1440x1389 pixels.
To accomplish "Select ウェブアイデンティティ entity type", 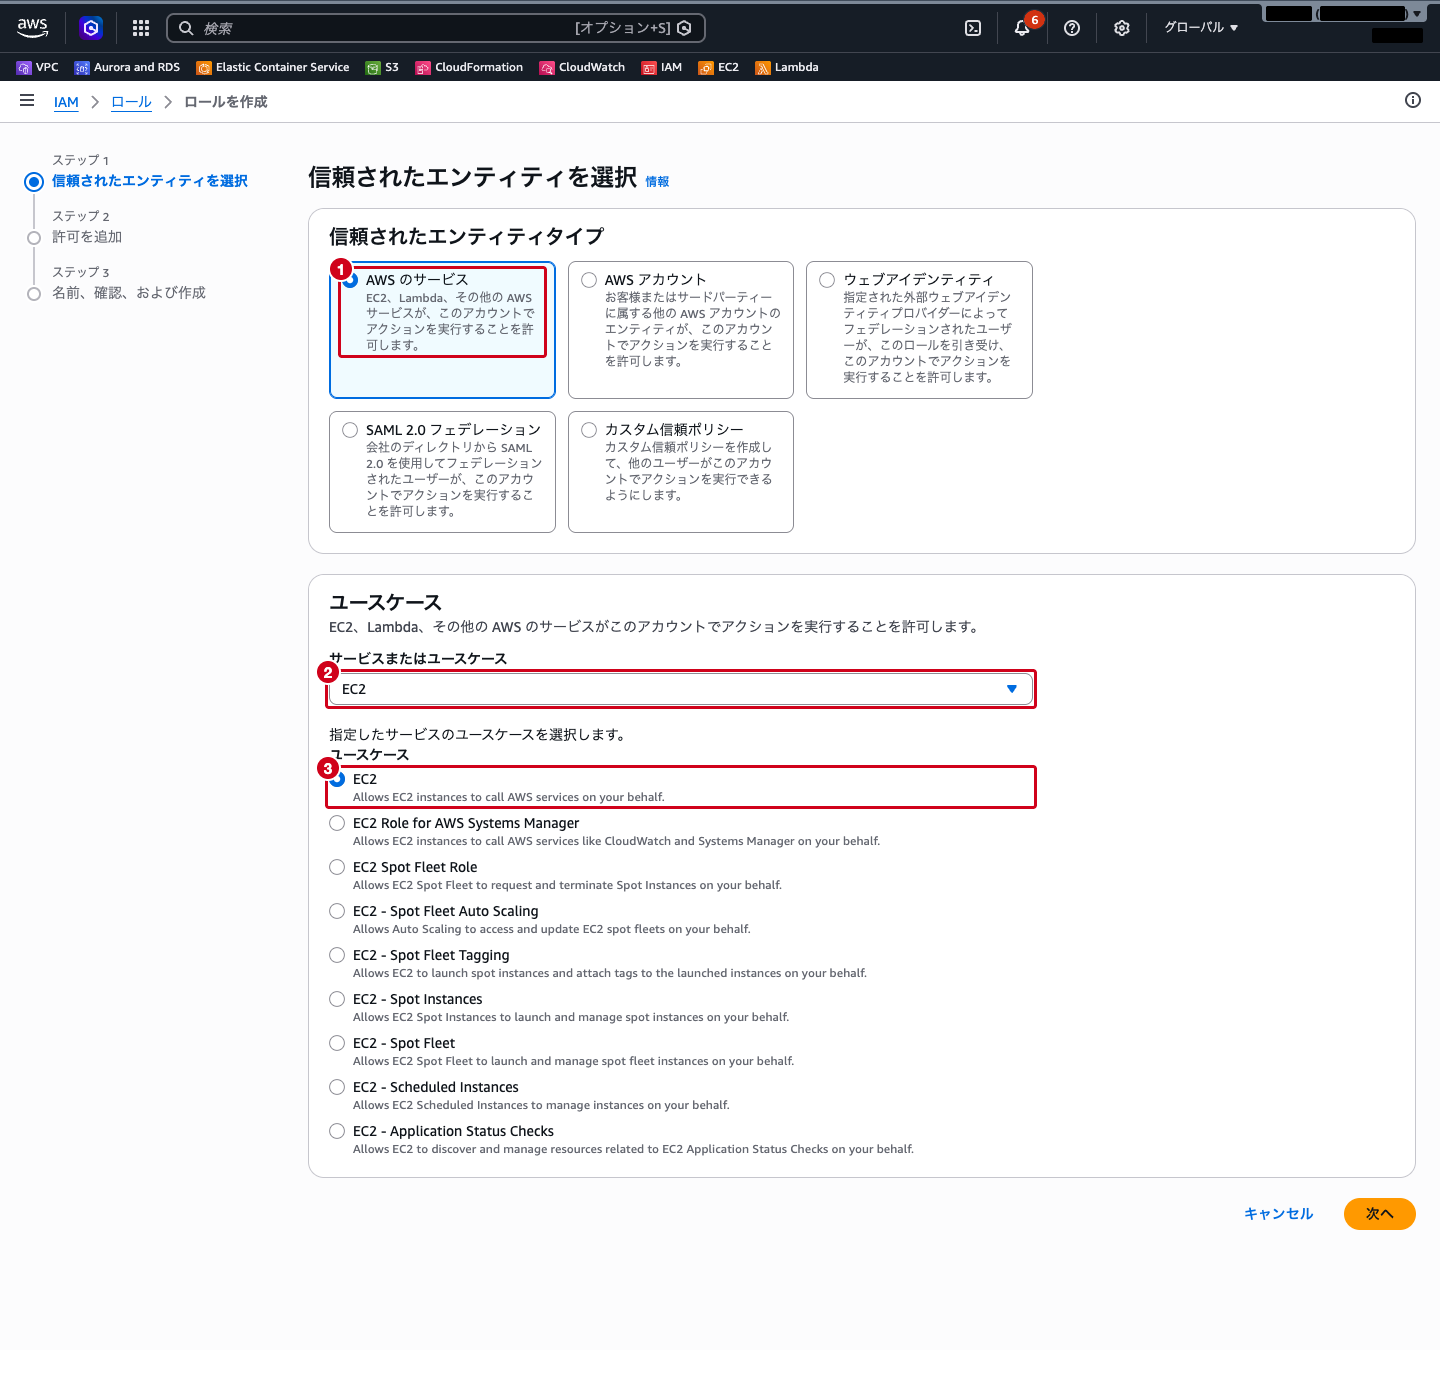I will [919, 330].
